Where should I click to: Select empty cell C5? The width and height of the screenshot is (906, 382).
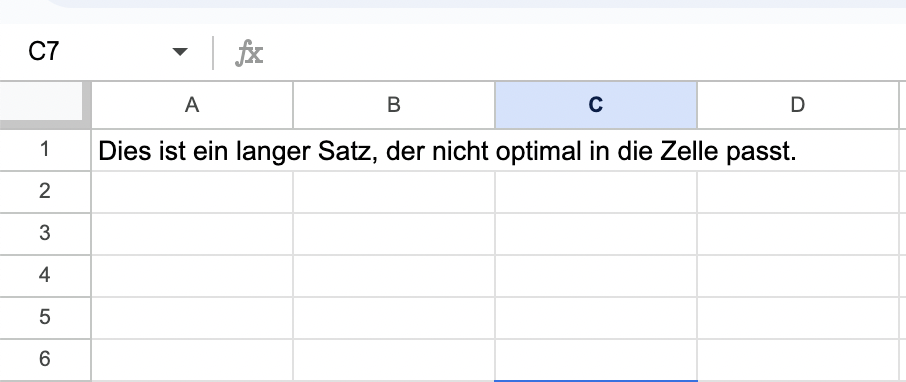[596, 318]
